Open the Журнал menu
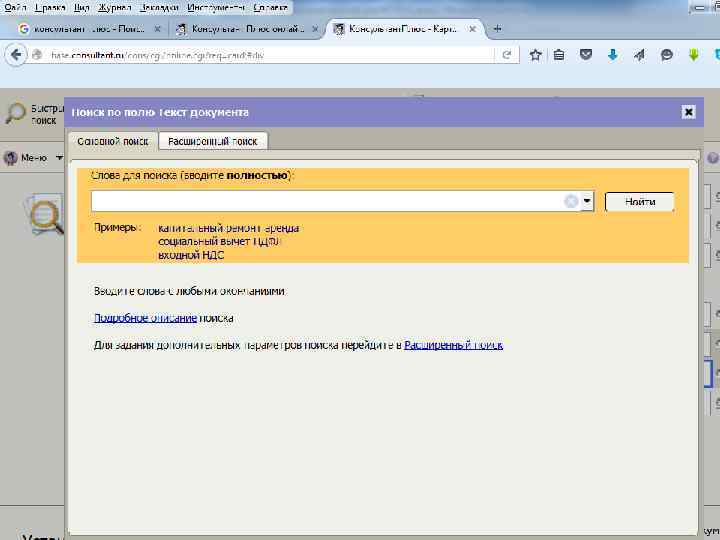The height and width of the screenshot is (540, 720). [x=114, y=7]
